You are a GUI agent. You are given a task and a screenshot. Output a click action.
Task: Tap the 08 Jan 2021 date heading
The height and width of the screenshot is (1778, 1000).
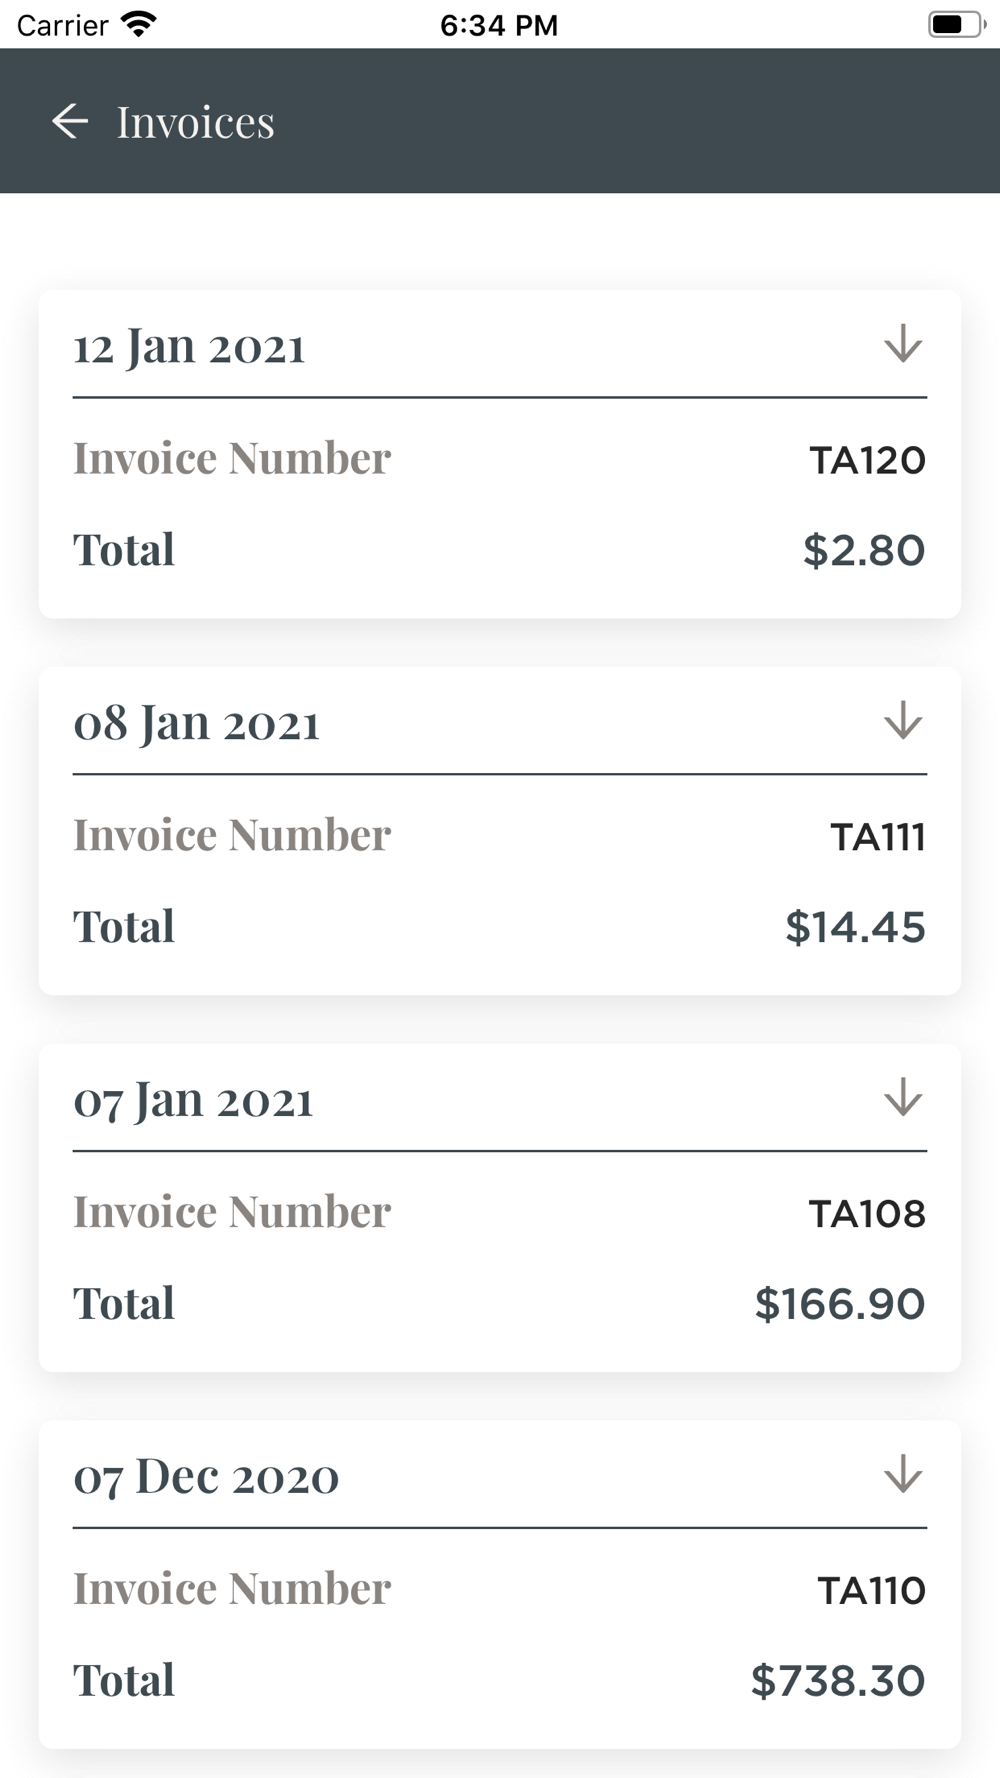(x=196, y=723)
